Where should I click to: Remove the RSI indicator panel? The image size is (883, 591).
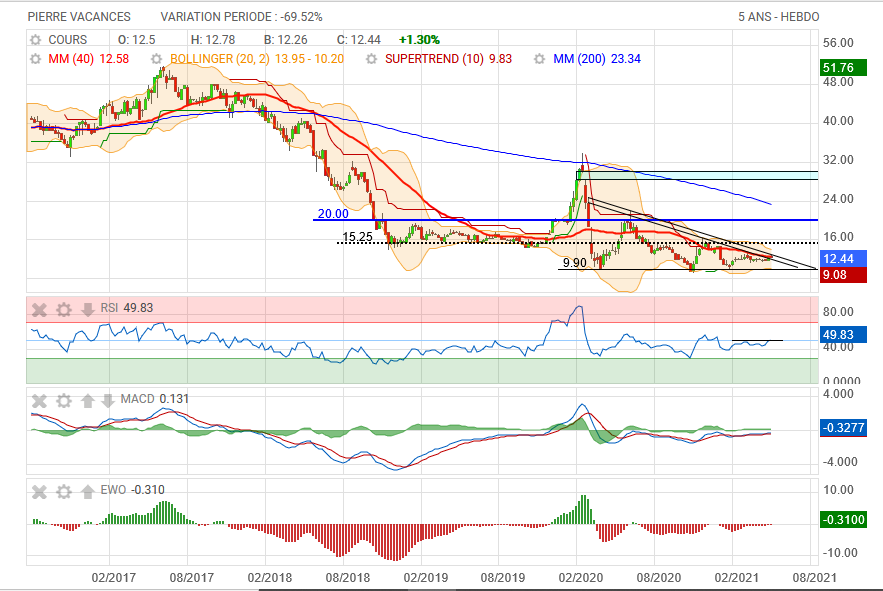(x=39, y=309)
